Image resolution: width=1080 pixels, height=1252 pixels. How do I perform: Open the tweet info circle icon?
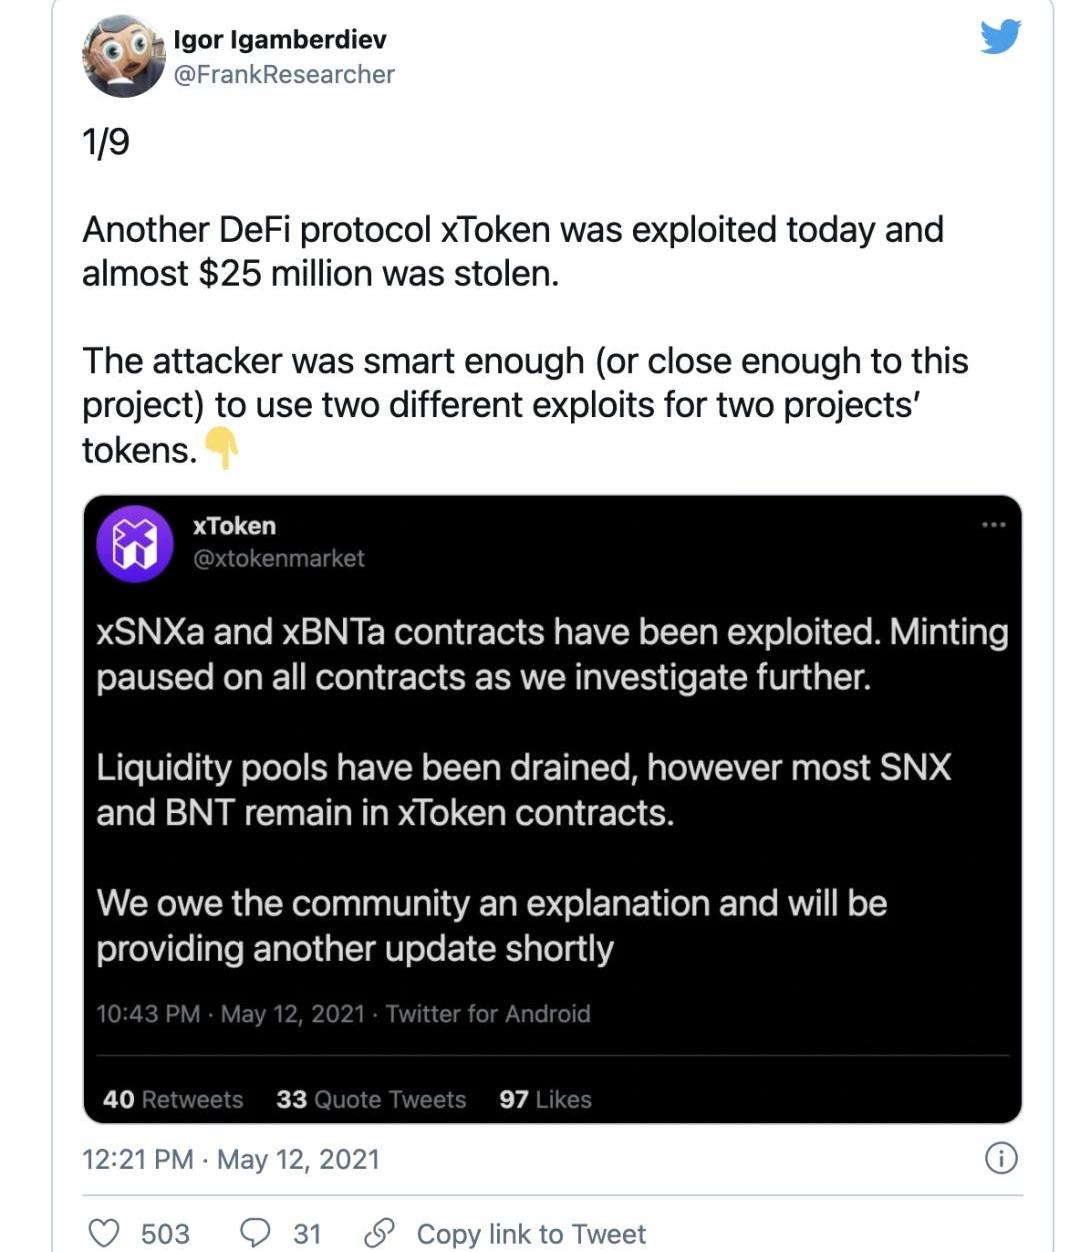click(x=1001, y=1158)
